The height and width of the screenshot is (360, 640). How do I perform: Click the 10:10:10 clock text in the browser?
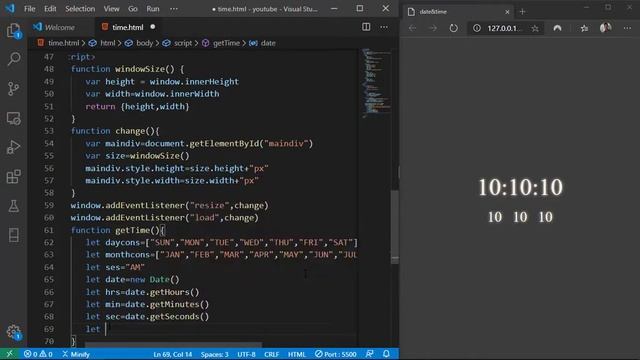click(x=520, y=187)
